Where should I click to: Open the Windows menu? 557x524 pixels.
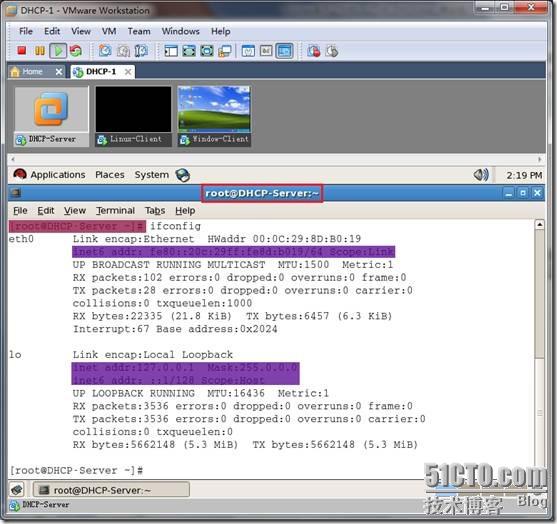(x=180, y=31)
